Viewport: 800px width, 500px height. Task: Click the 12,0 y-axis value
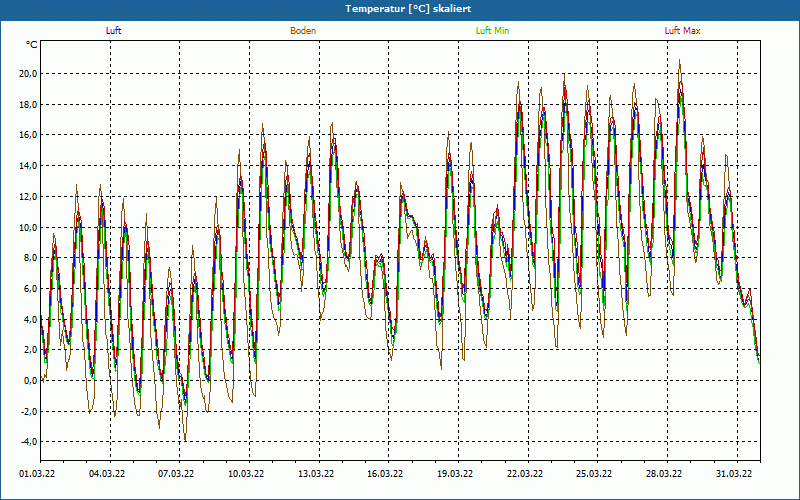29,197
